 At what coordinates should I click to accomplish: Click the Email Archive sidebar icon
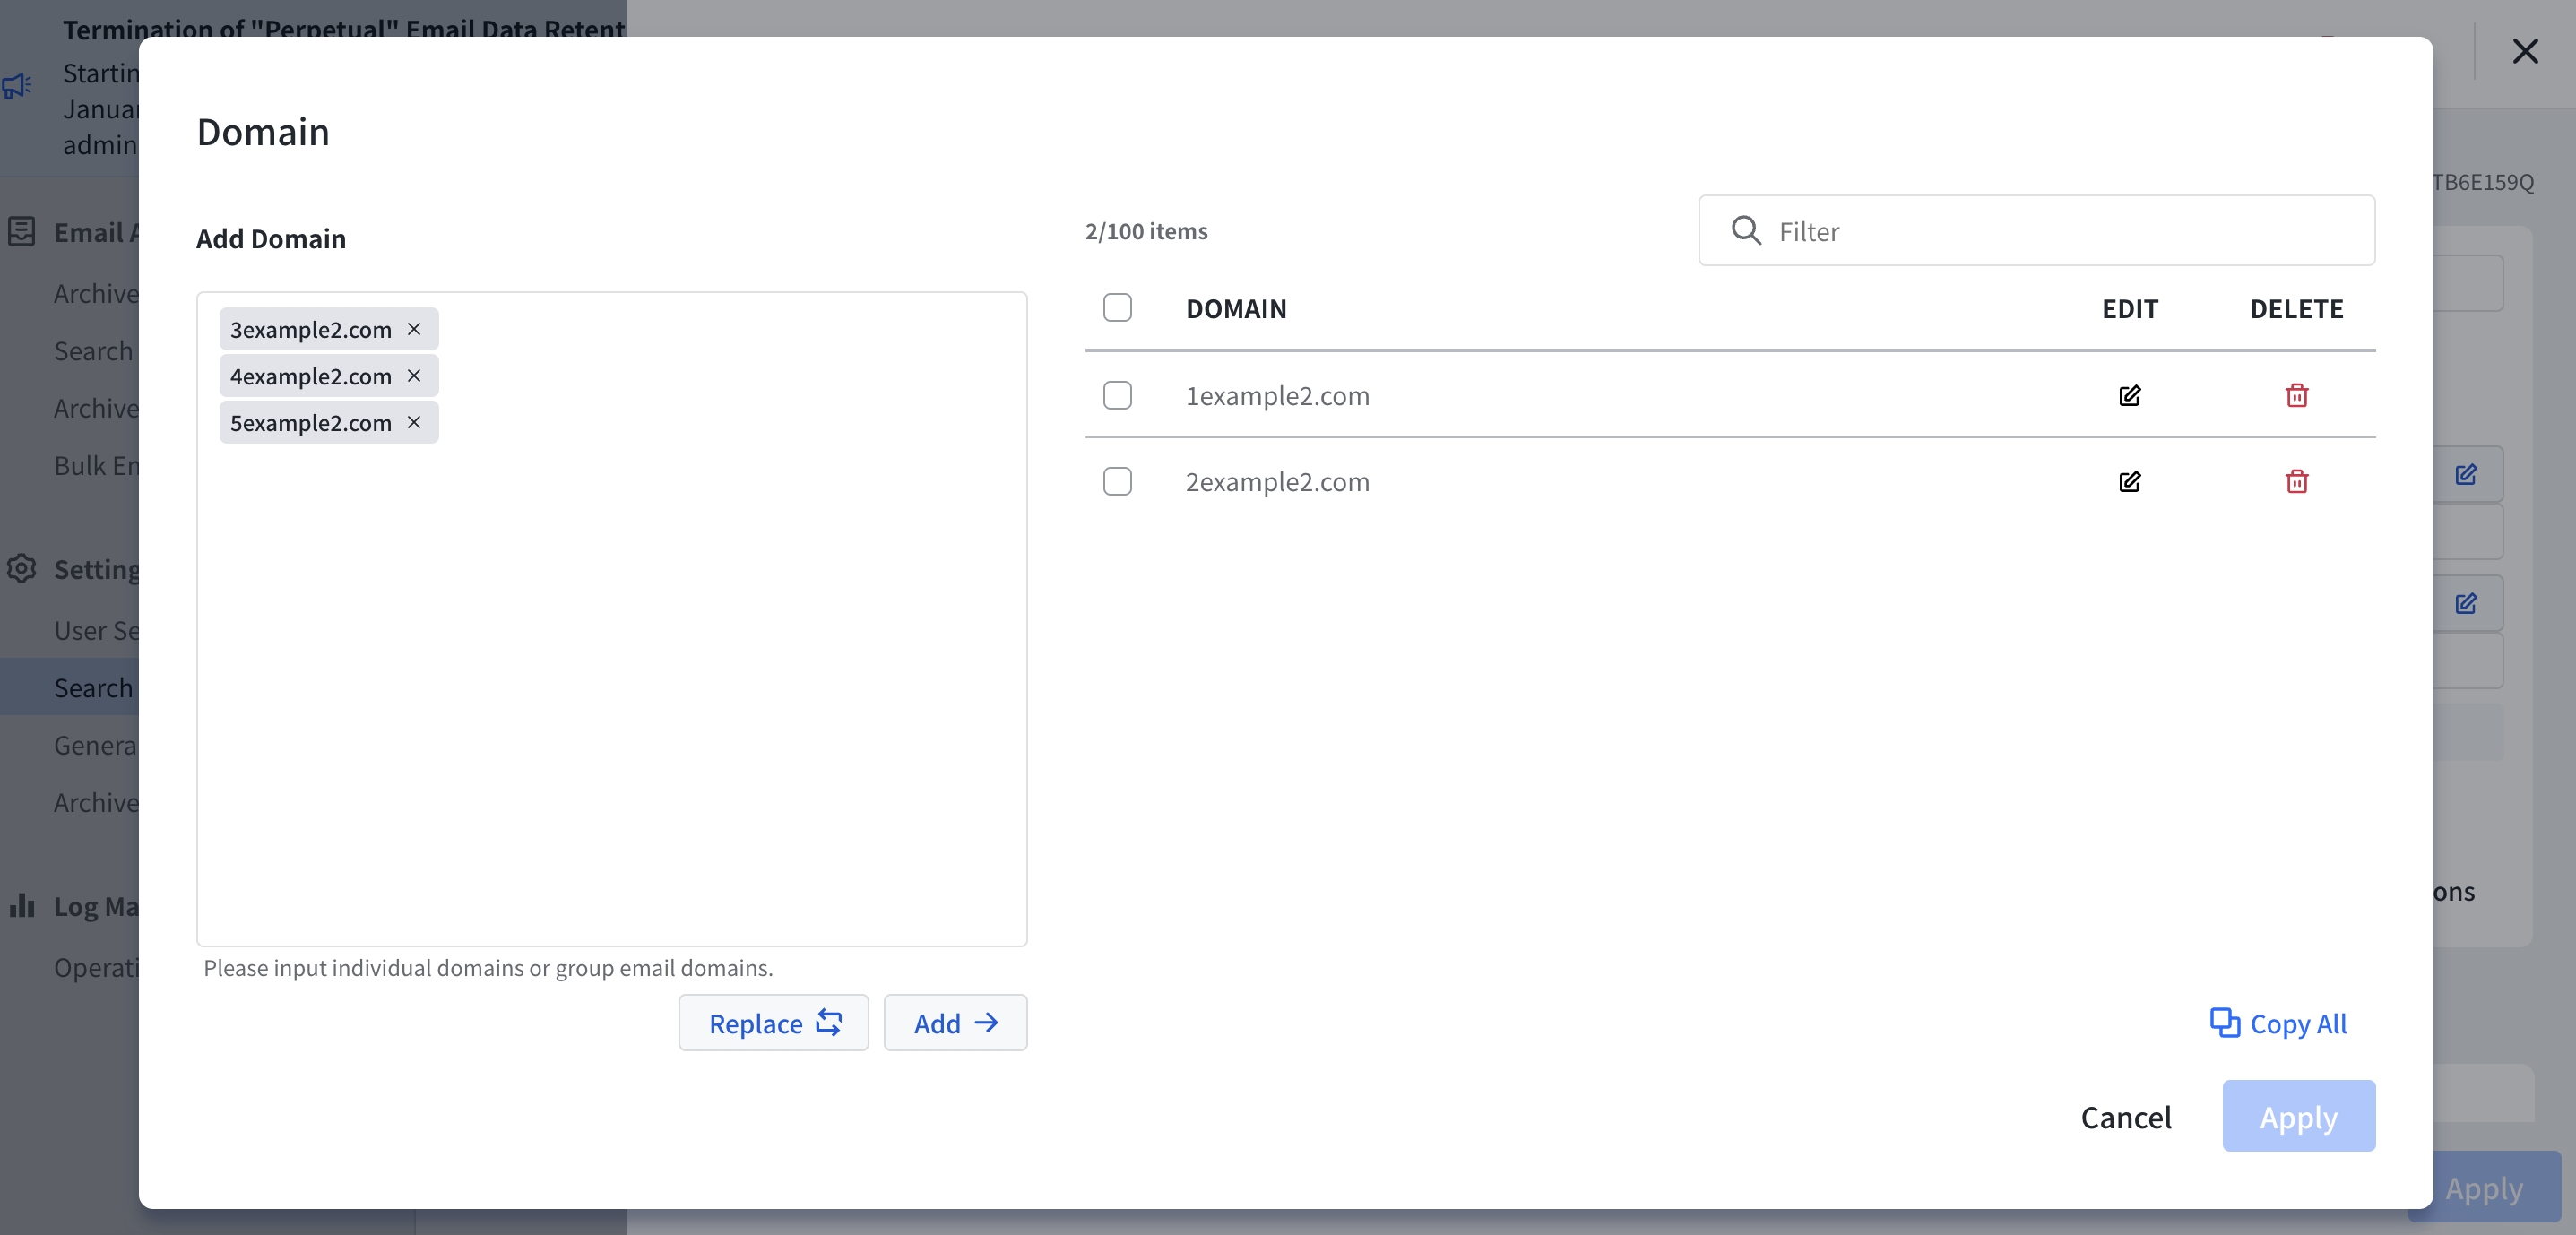(21, 232)
